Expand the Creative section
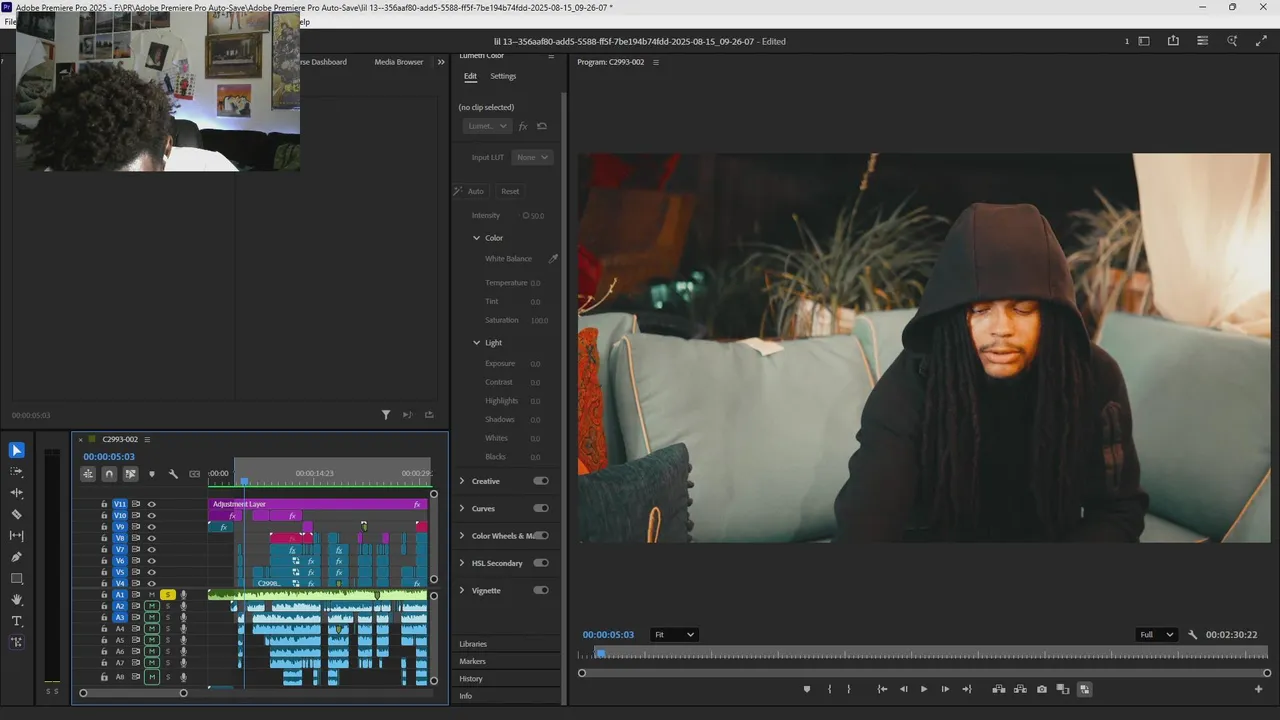Image resolution: width=1280 pixels, height=720 pixels. coord(462,481)
